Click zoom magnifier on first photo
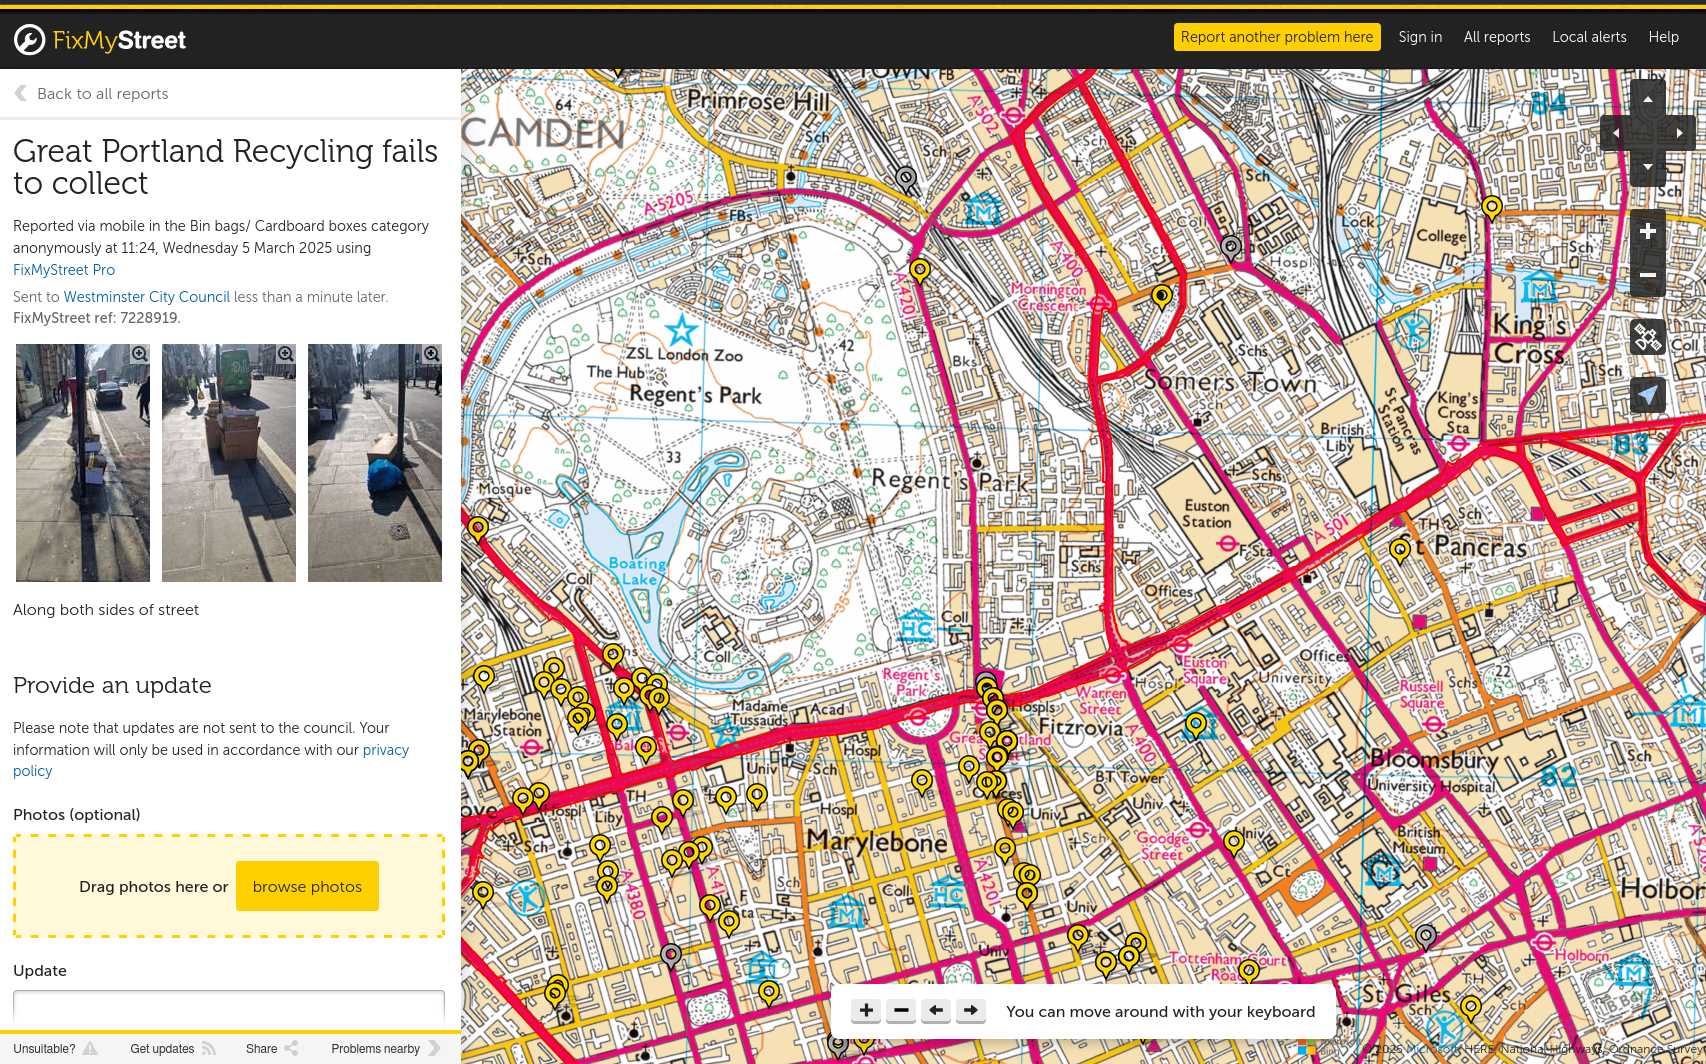1706x1064 pixels. coord(139,354)
